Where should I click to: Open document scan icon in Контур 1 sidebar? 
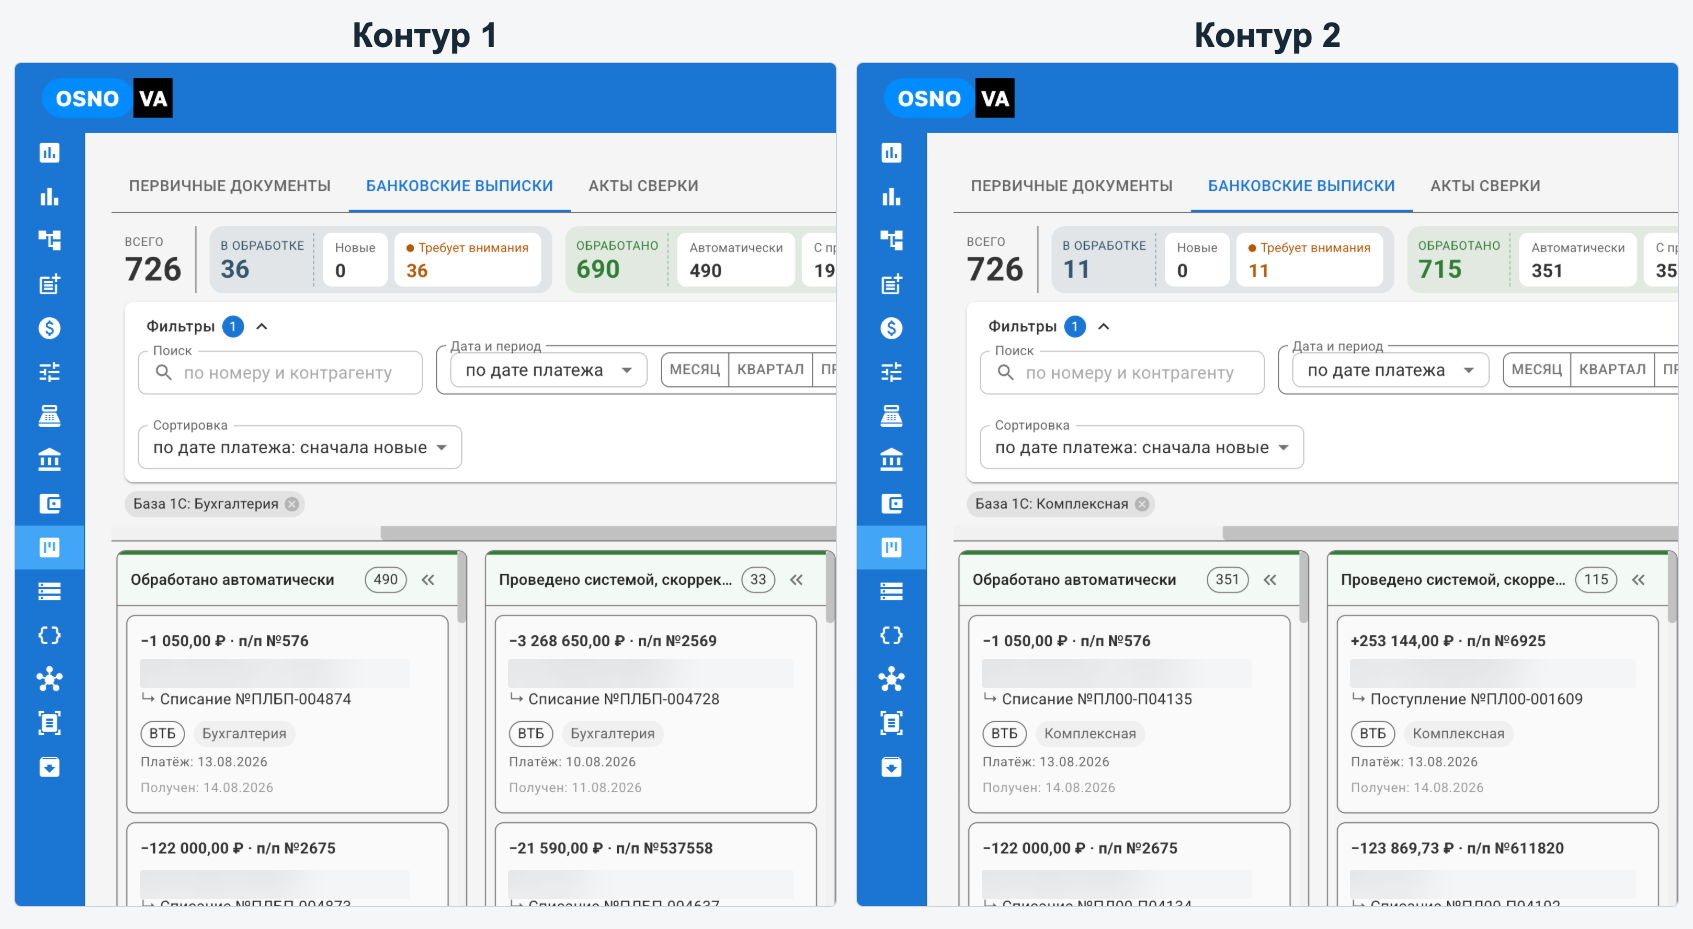tap(49, 723)
